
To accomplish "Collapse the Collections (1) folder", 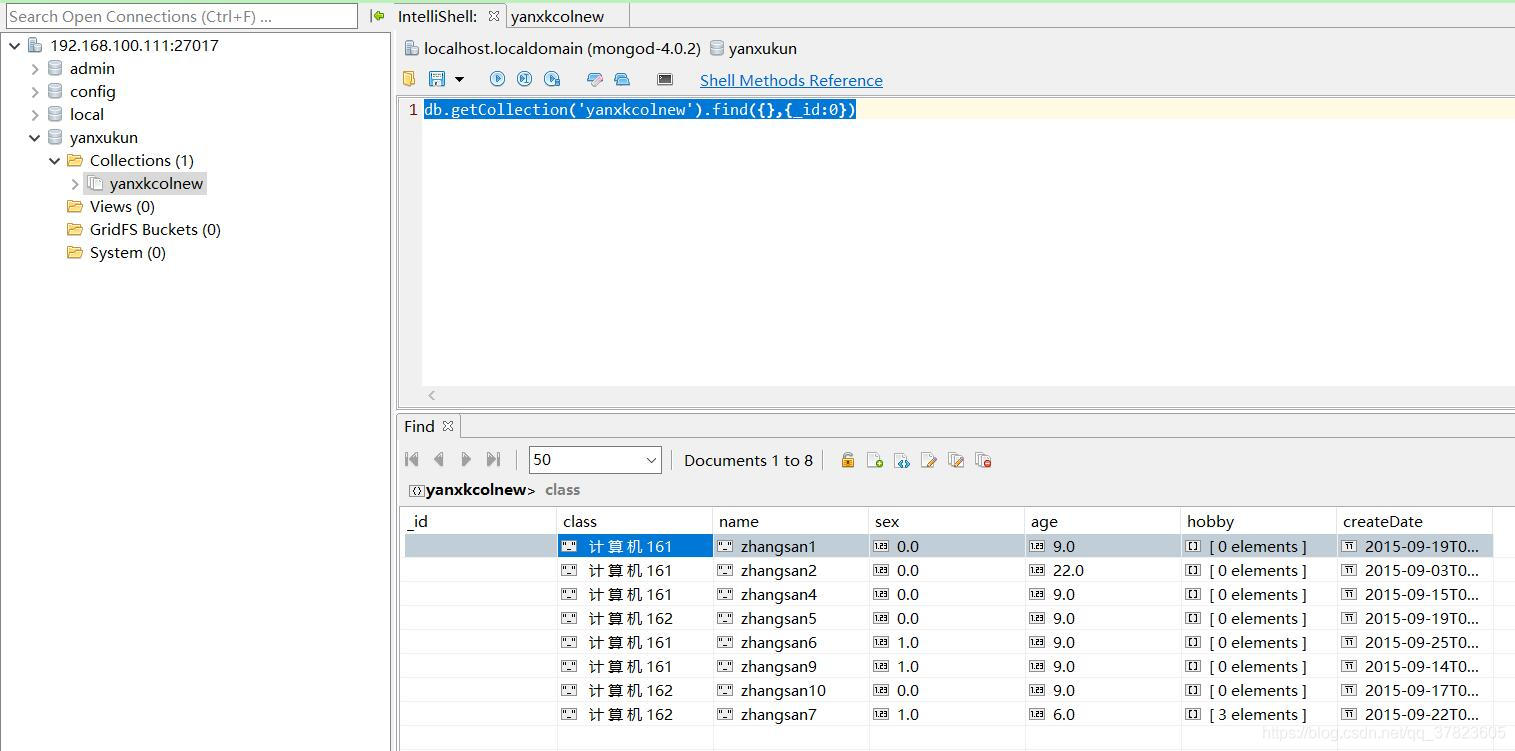I will [x=55, y=160].
